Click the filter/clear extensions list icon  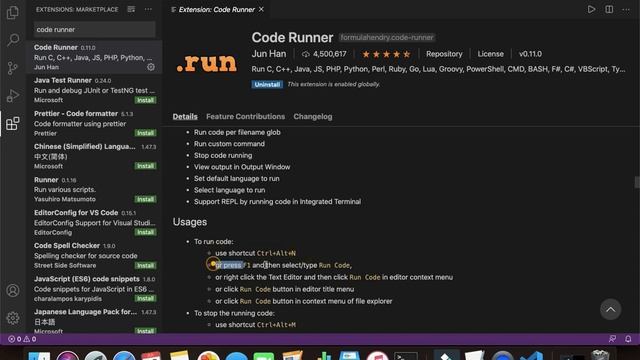pos(131,9)
